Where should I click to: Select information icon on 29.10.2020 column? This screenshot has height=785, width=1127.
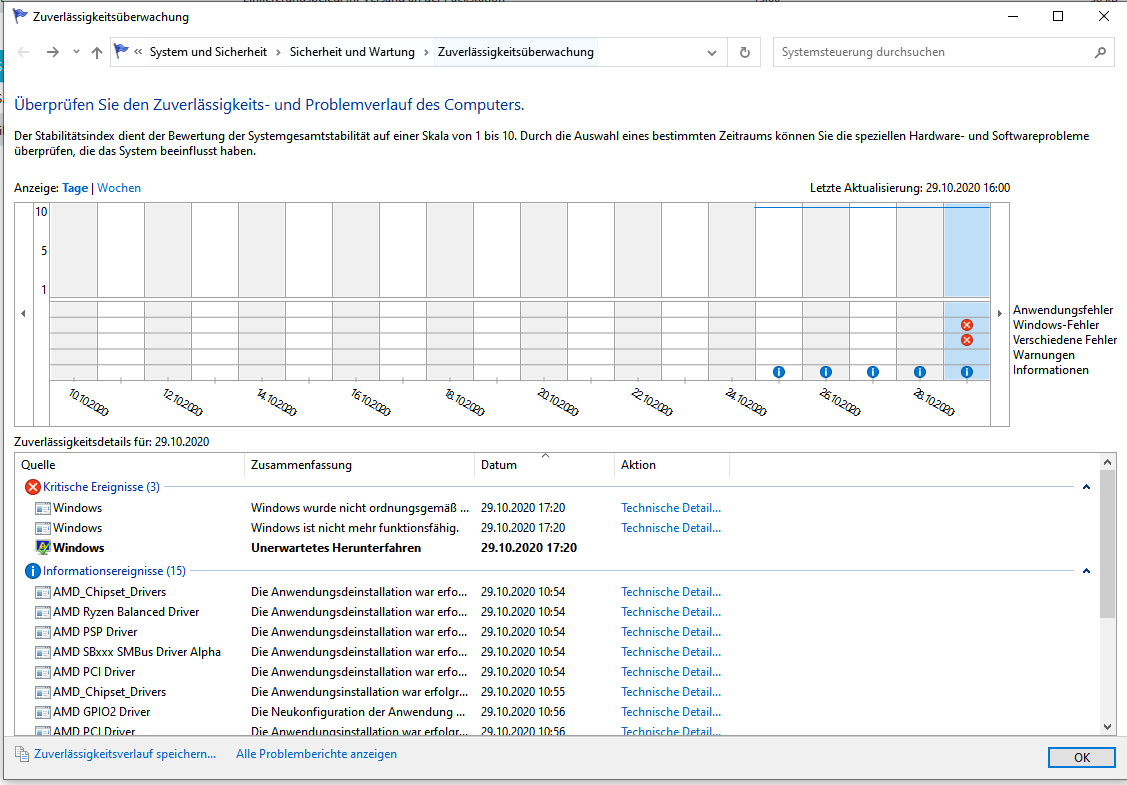pyautogui.click(x=967, y=372)
